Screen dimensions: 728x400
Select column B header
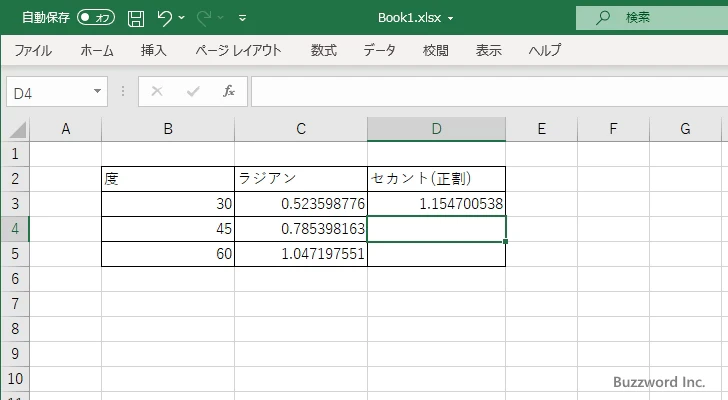[168, 129]
